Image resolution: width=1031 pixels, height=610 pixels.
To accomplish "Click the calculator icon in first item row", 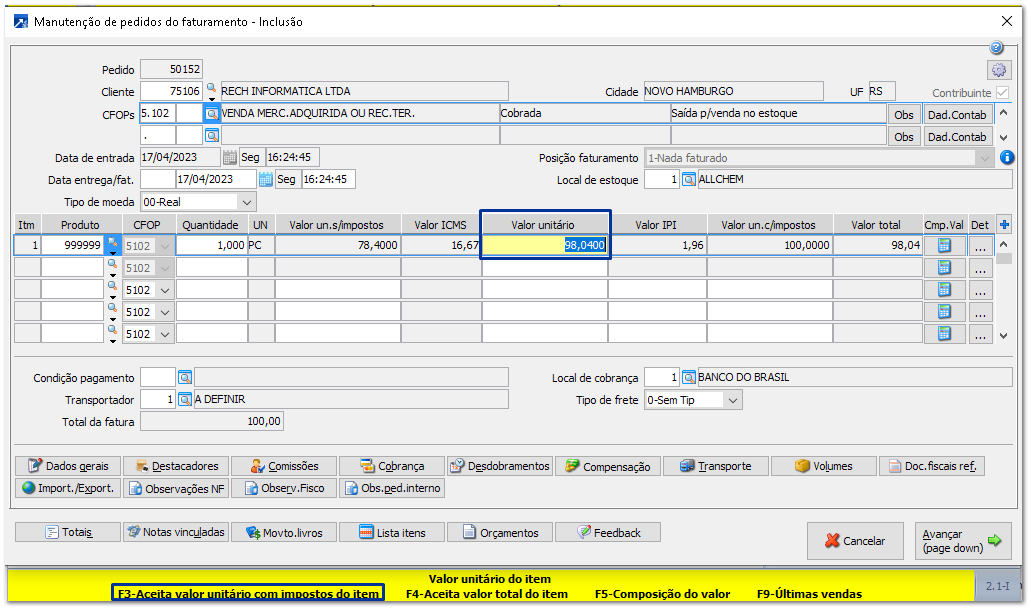I will pos(944,246).
